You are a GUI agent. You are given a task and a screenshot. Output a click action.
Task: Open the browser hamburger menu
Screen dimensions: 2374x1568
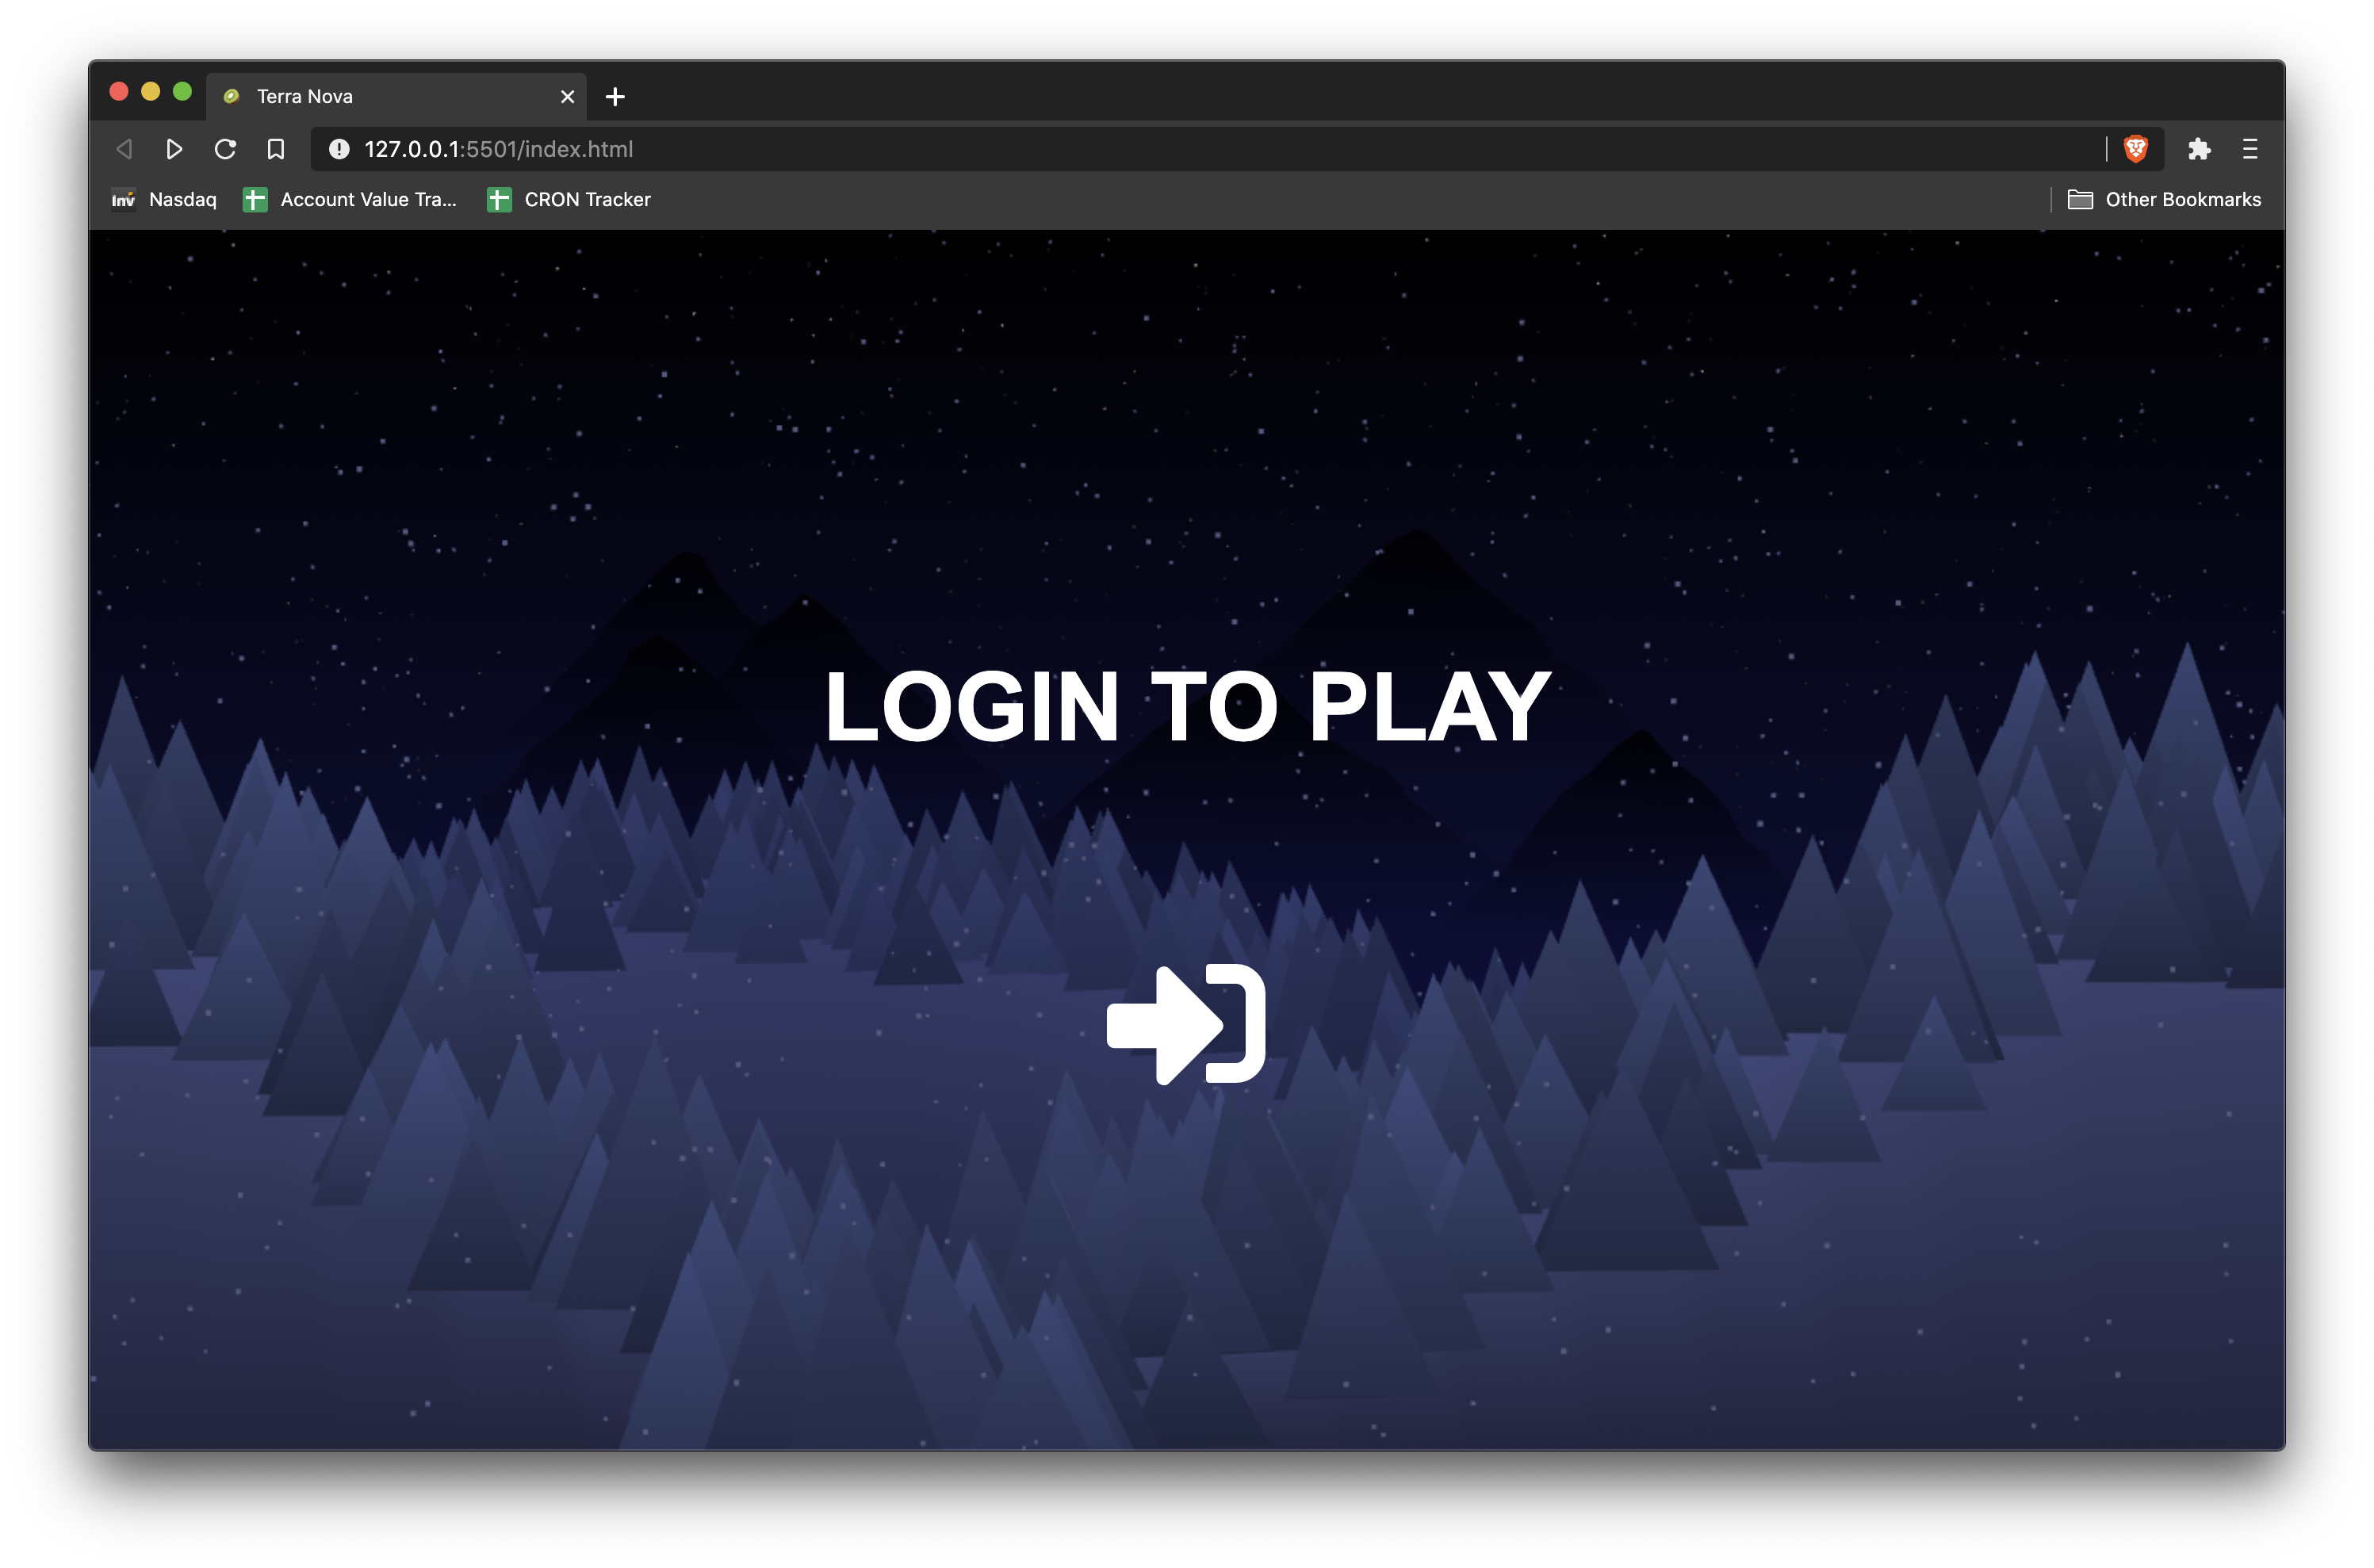tap(2250, 149)
